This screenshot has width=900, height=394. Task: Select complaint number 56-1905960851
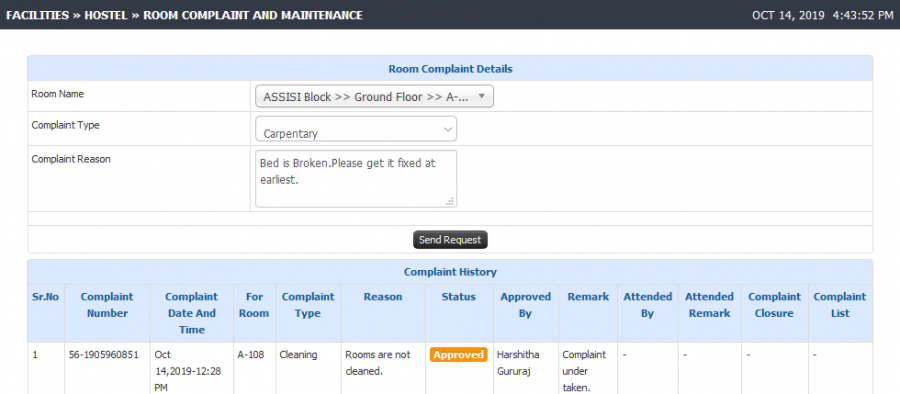(x=104, y=354)
